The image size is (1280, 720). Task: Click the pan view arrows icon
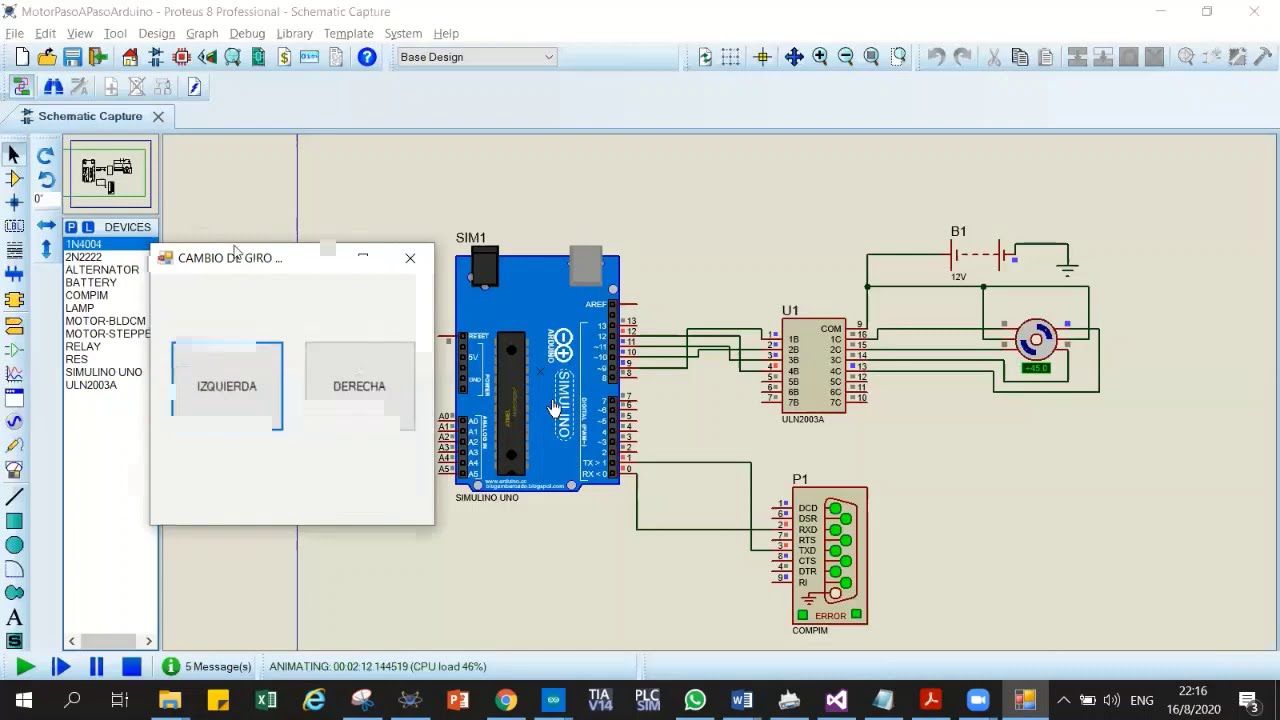(x=794, y=57)
